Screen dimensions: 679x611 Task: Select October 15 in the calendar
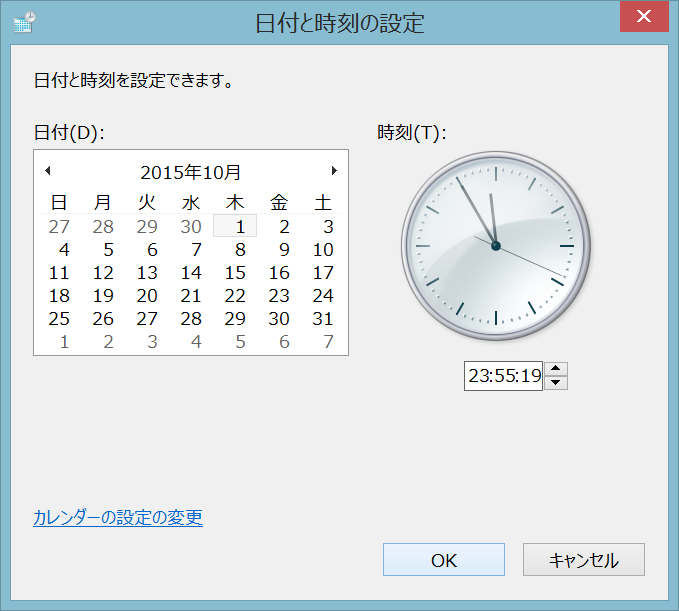[235, 273]
